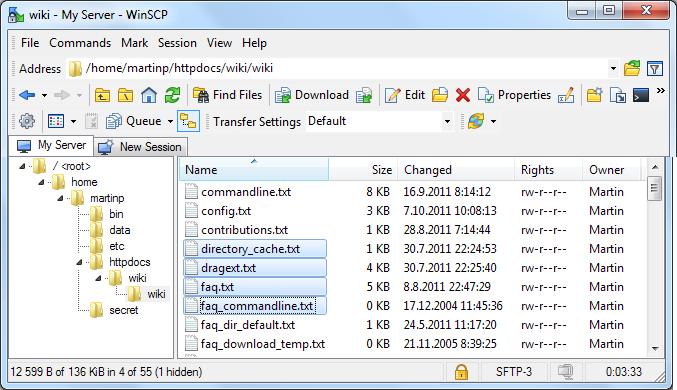Screen dimensions: 677x390
Task: Click the open folder icon after Edit
Action: pyautogui.click(x=440, y=95)
